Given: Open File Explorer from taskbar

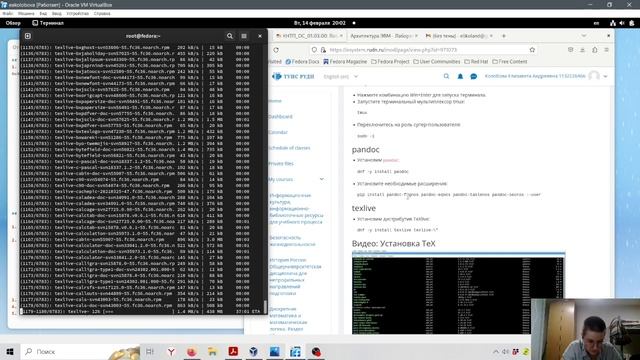Looking at the screenshot, I should [213, 351].
